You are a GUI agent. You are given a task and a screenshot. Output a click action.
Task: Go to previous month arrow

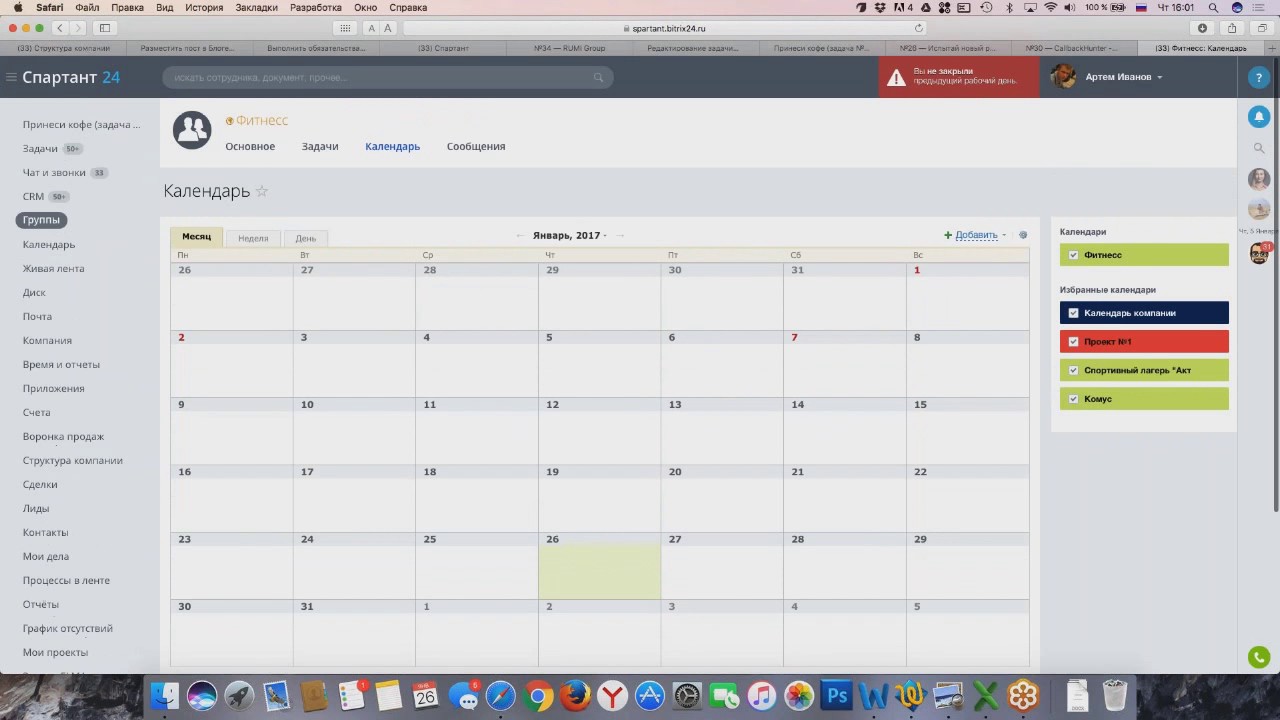(x=520, y=235)
